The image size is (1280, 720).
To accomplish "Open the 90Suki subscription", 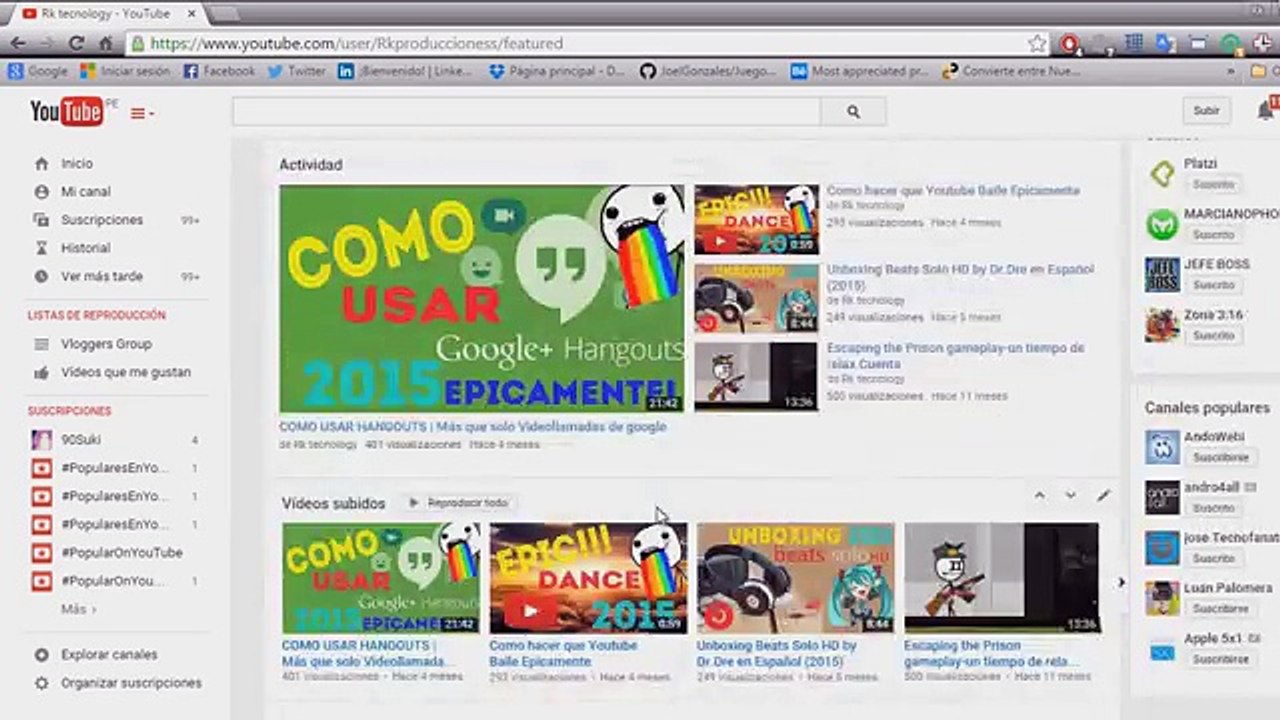I will [x=81, y=439].
